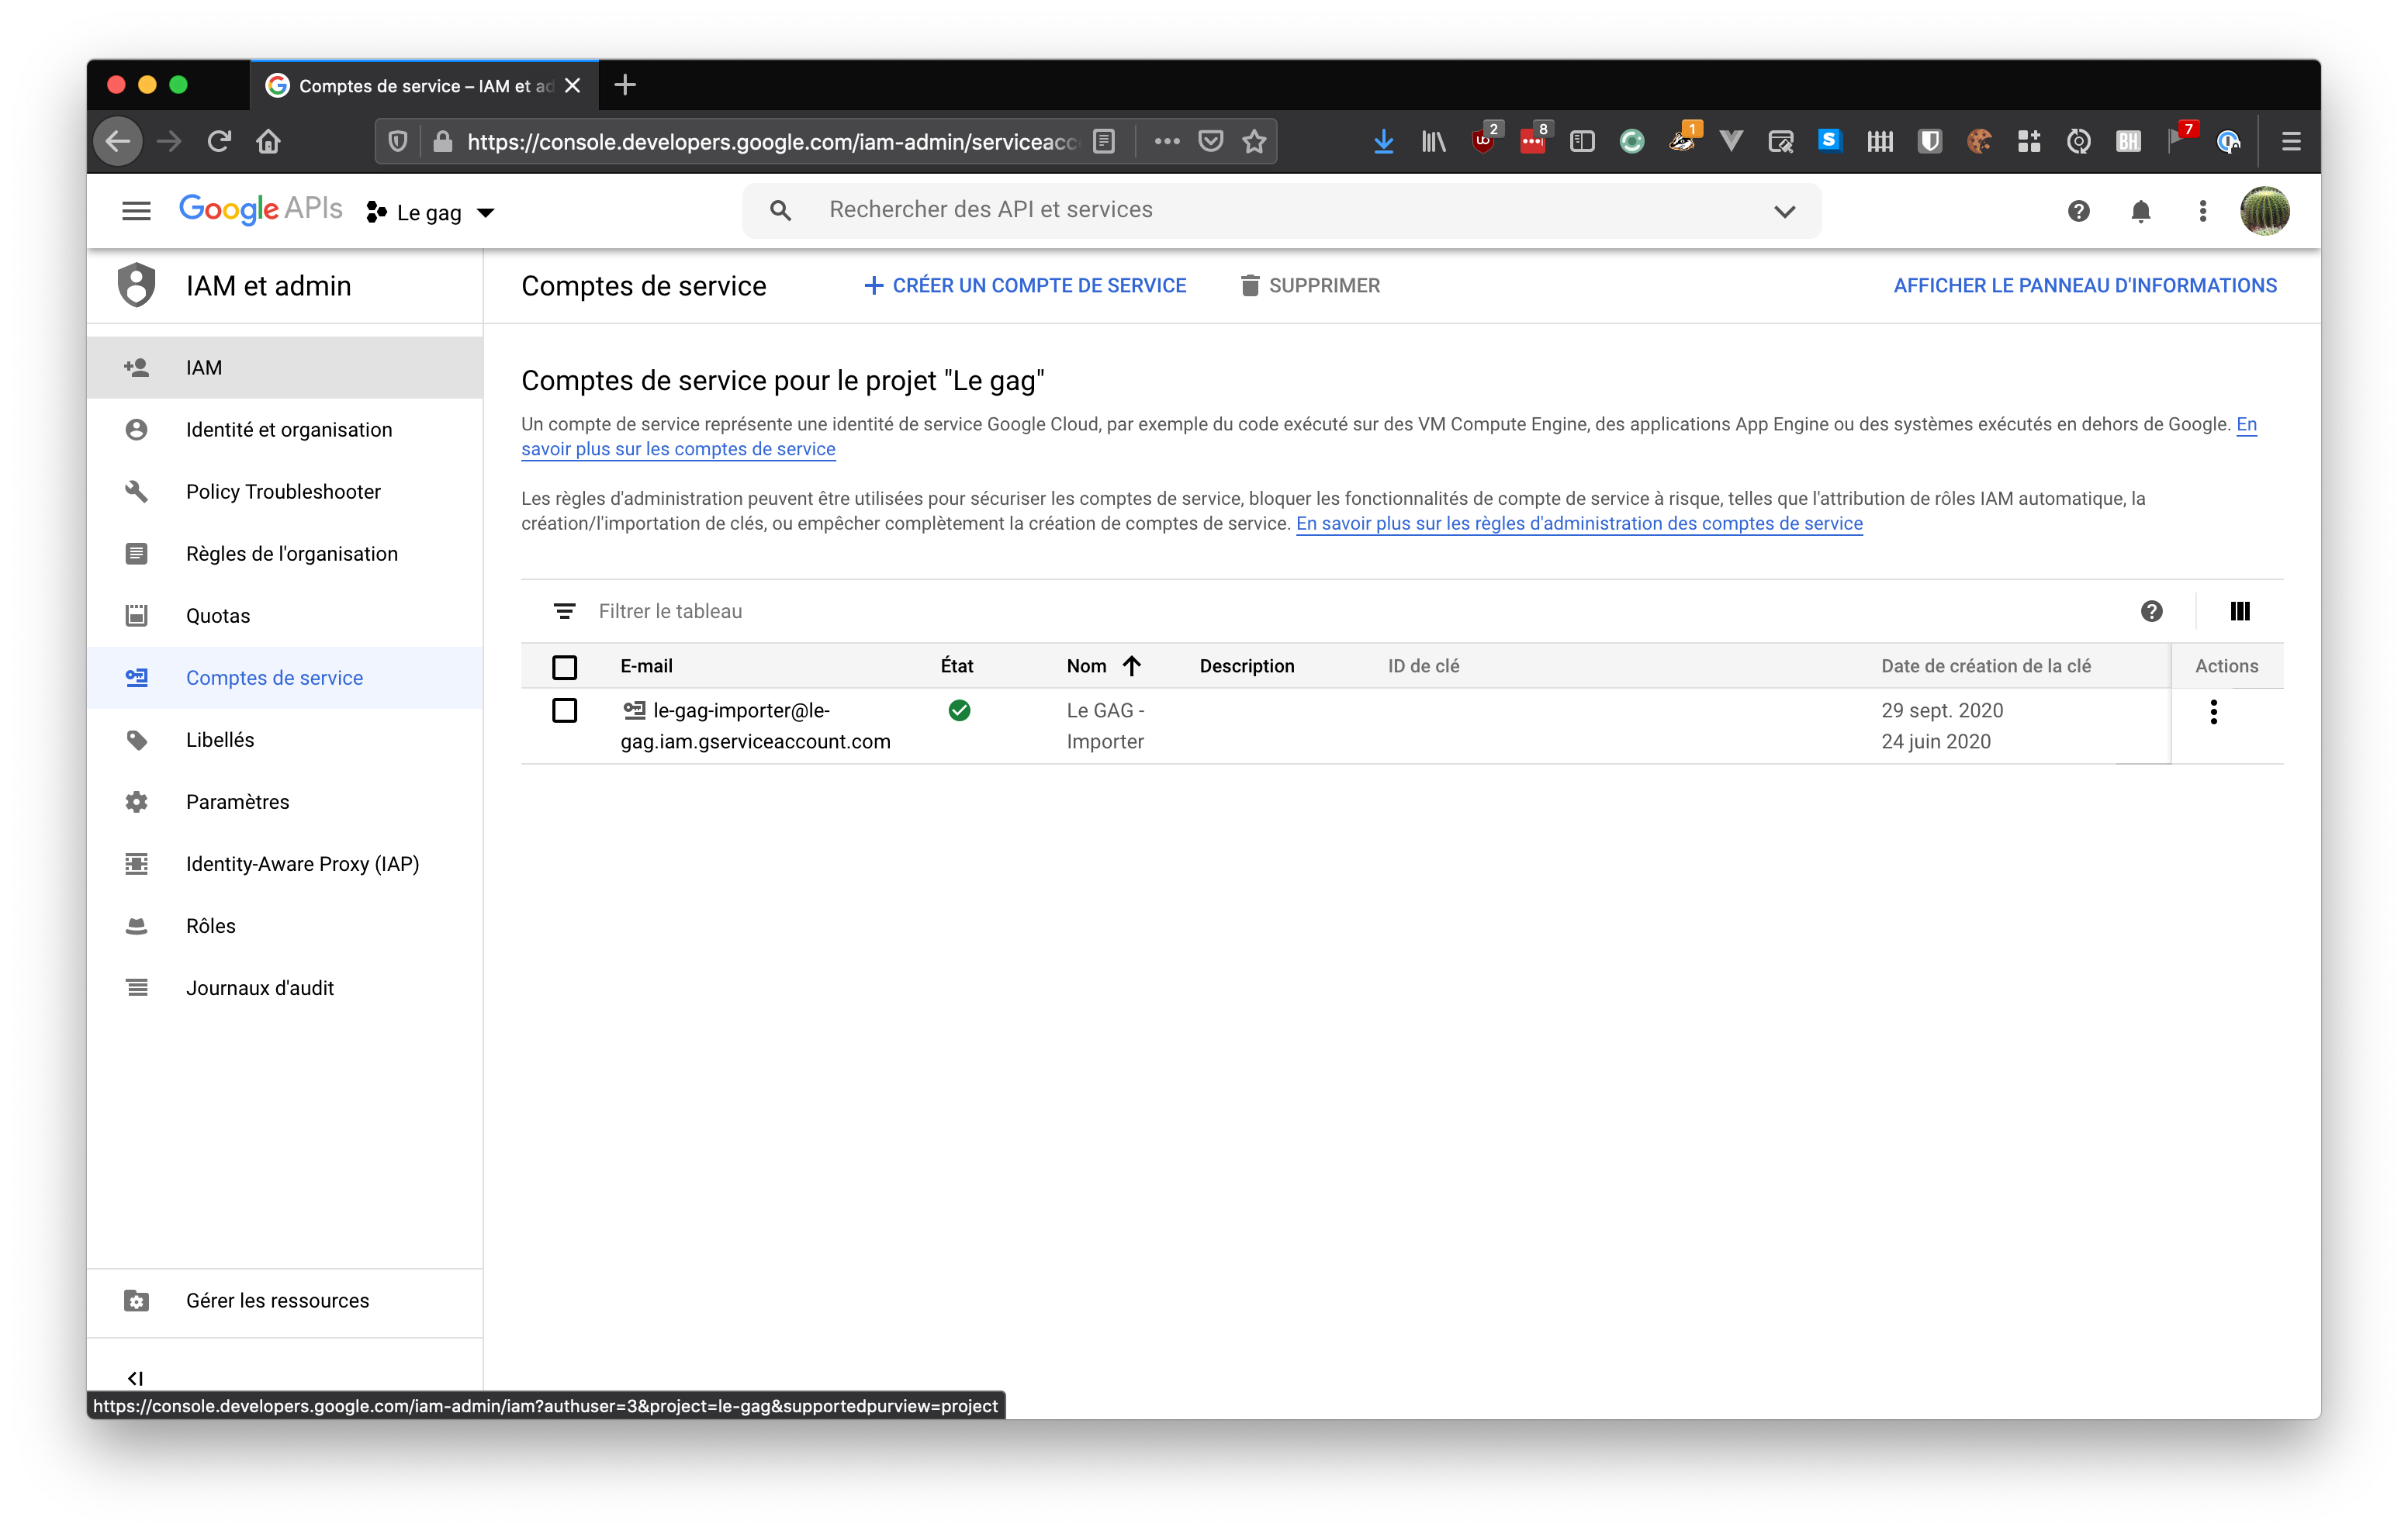Click the Comptes de service accounts icon
The image size is (2408, 1534).
point(139,678)
